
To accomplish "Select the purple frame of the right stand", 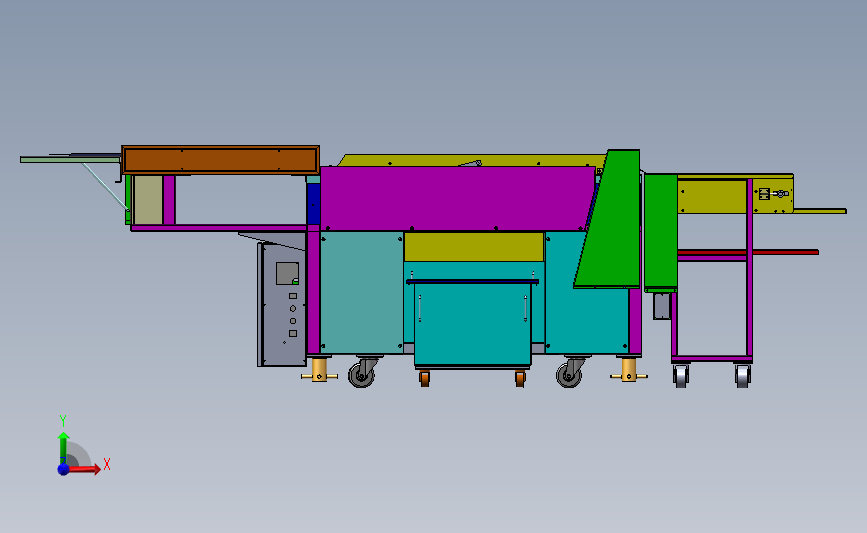I will (750, 269).
